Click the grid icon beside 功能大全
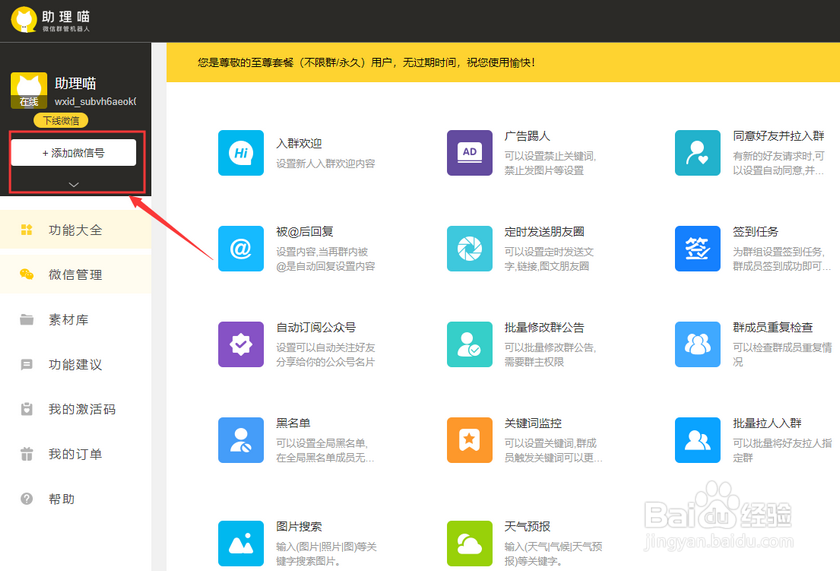 point(26,230)
